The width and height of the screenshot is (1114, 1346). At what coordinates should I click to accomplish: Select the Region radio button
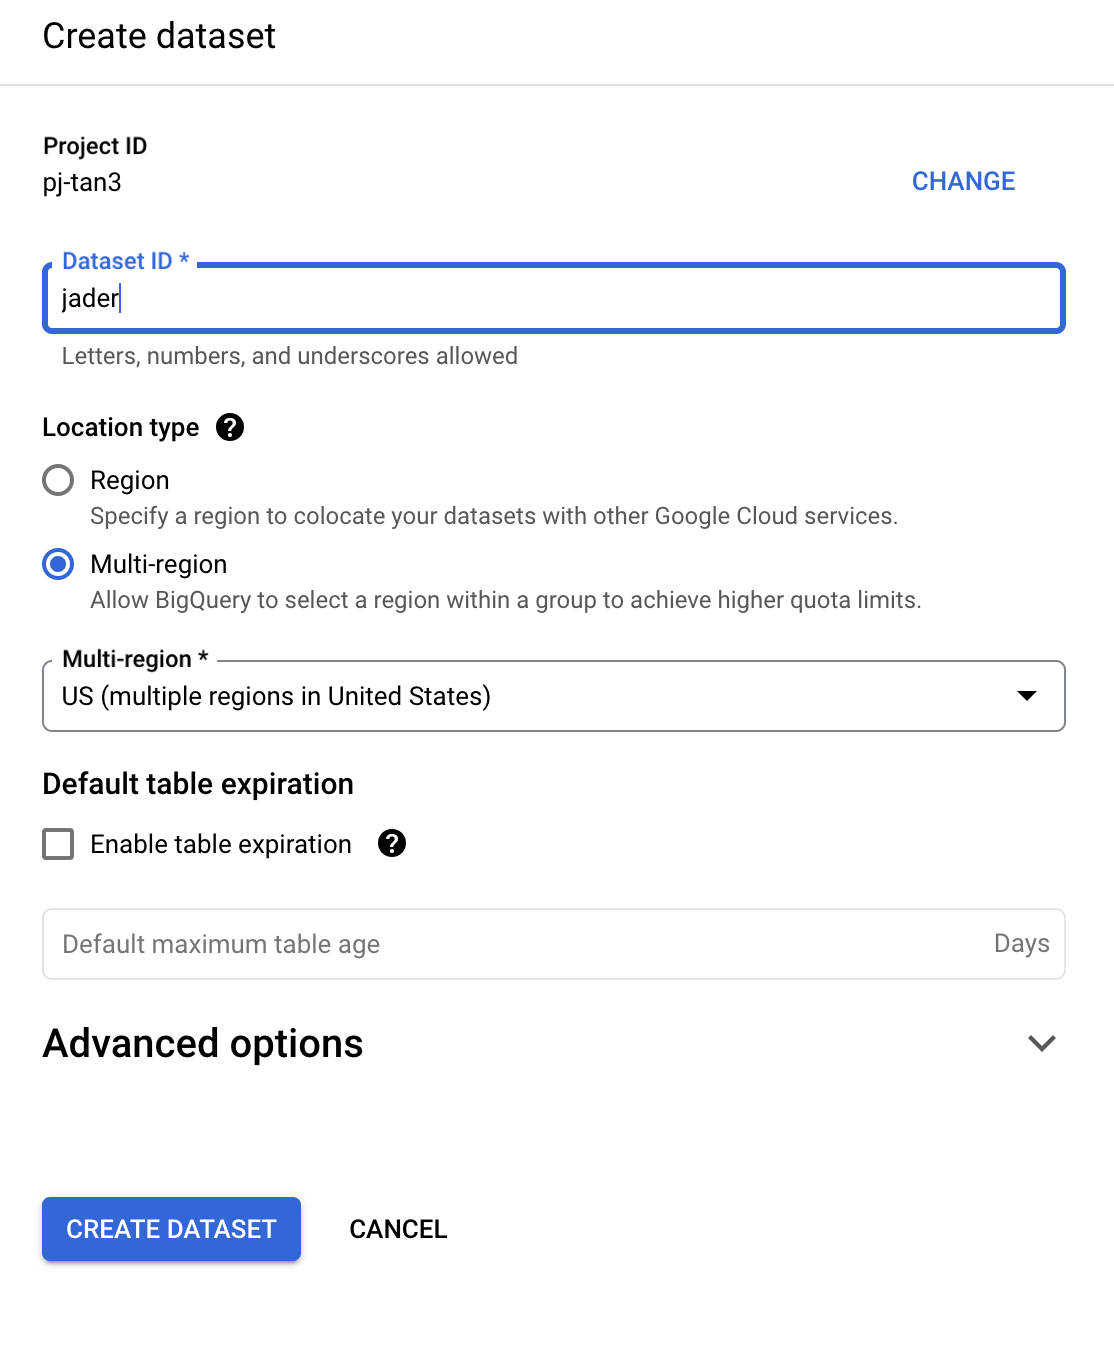pos(58,480)
